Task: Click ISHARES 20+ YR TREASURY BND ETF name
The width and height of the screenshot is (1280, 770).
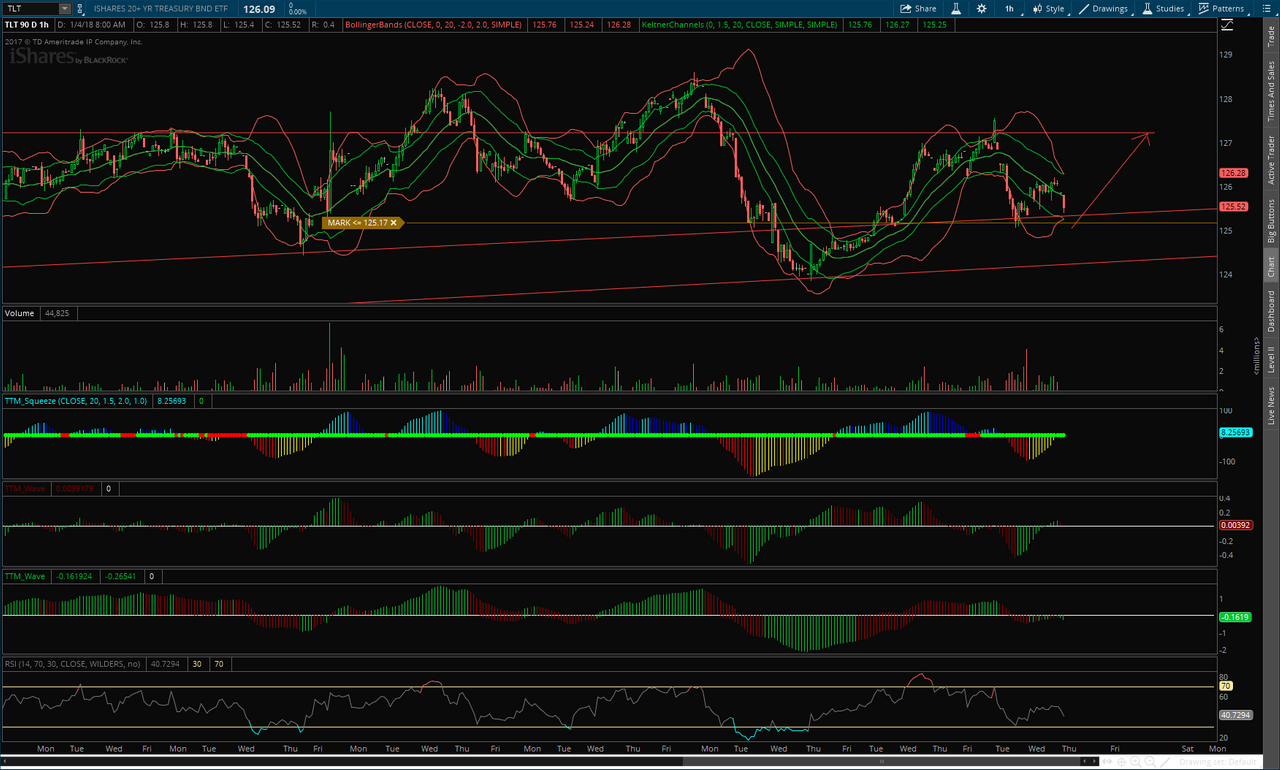Action: click(x=161, y=9)
